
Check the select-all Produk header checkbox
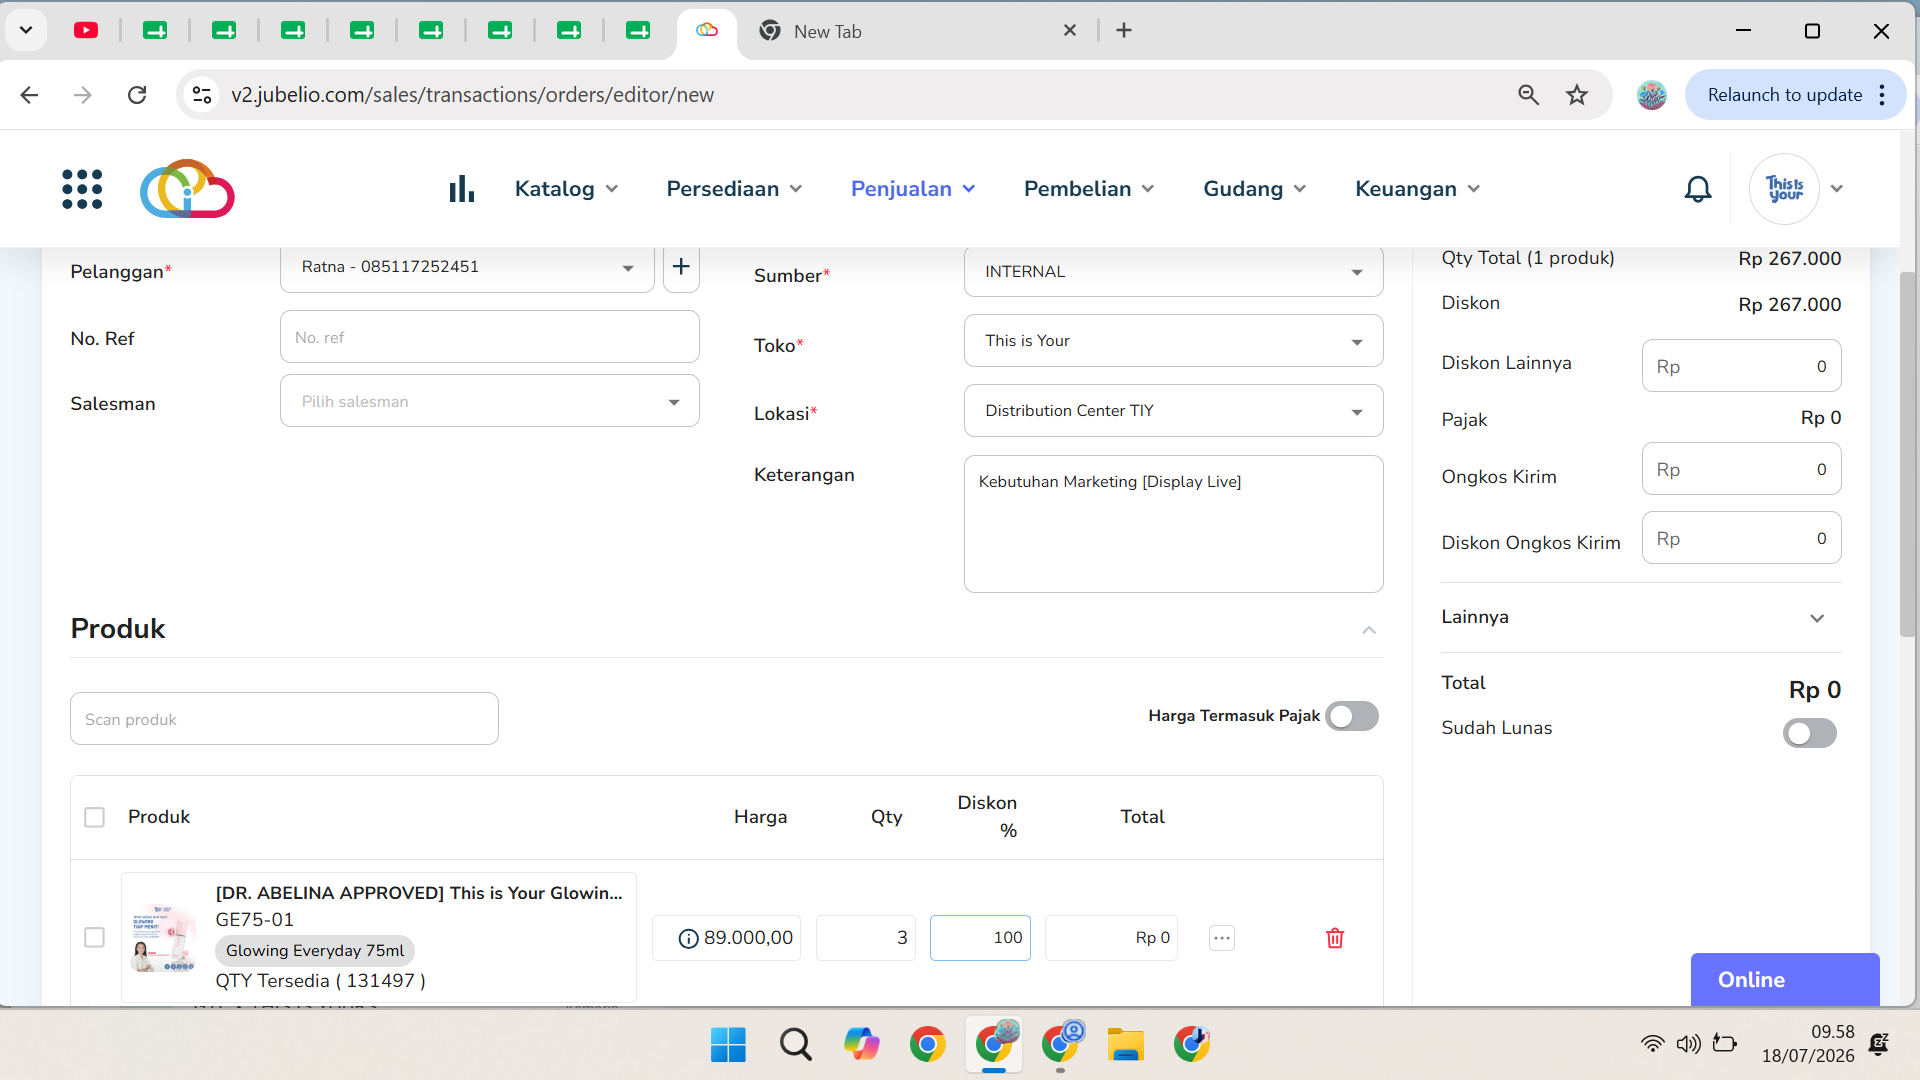[x=94, y=817]
